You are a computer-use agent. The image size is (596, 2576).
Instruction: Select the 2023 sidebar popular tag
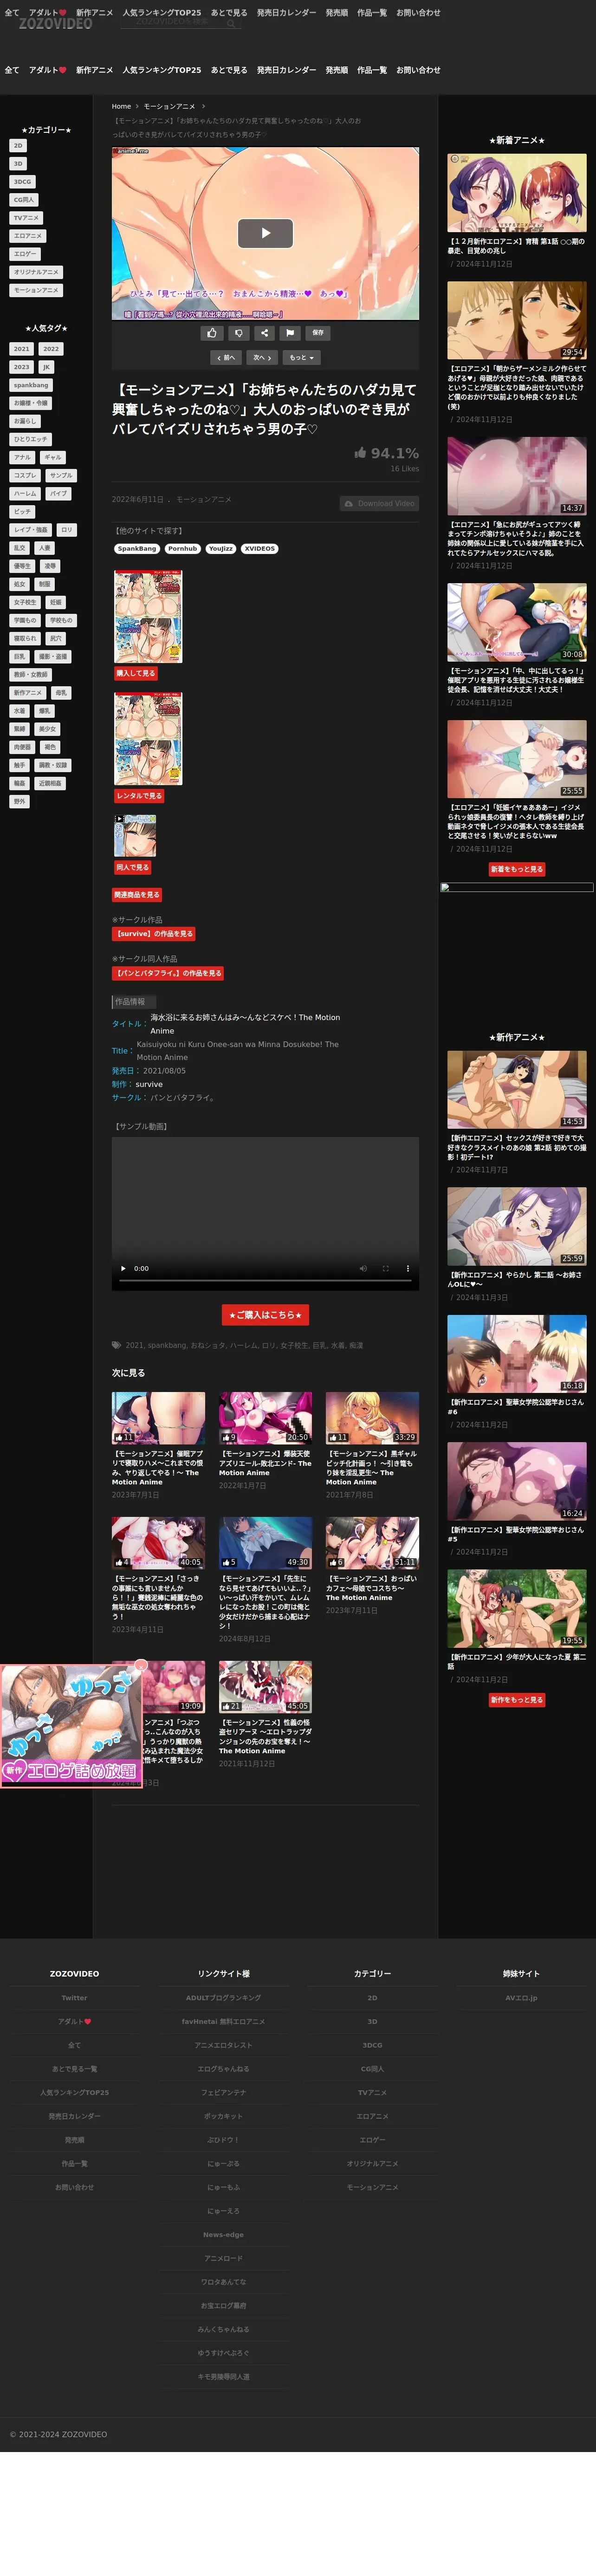(x=21, y=366)
